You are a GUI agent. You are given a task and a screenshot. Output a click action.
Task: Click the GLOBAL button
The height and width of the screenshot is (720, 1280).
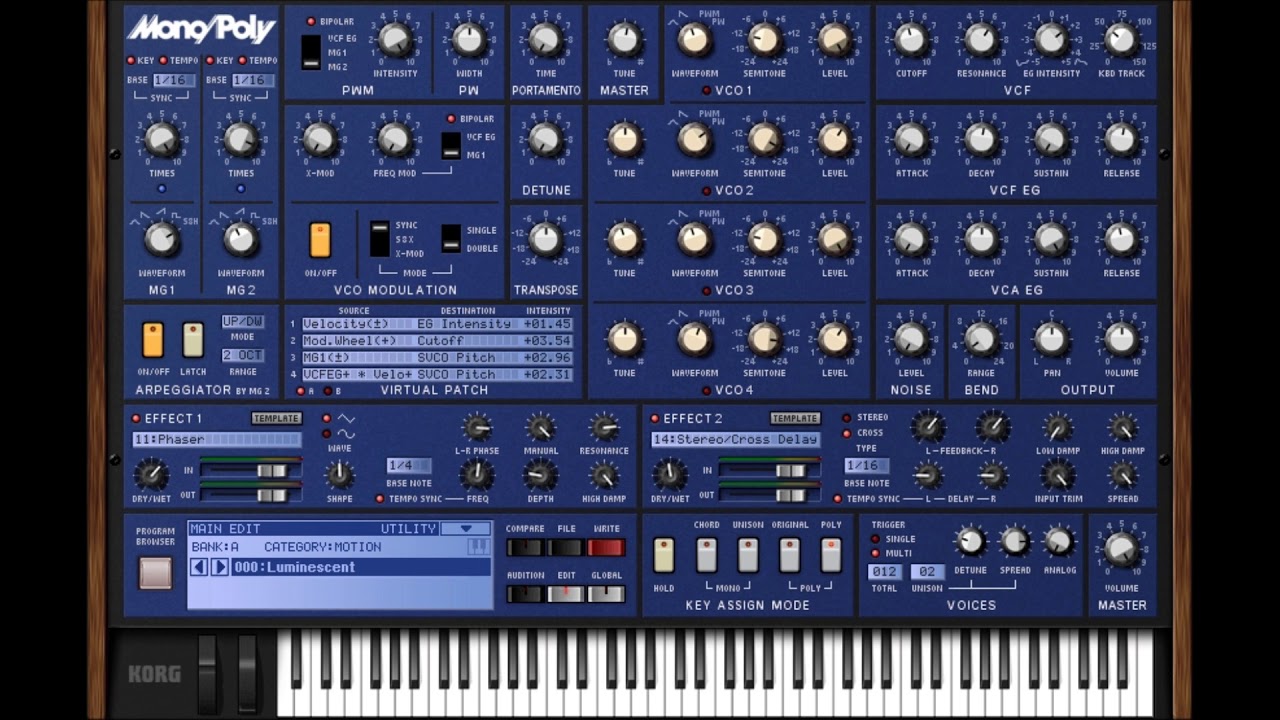point(606,594)
